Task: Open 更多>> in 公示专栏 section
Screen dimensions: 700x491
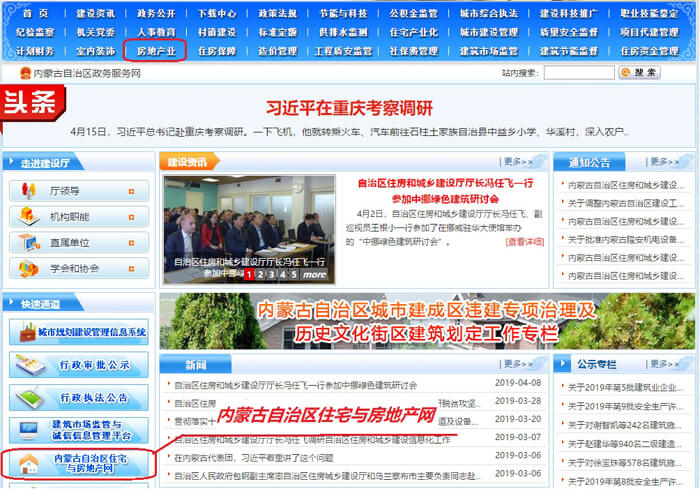Action: (x=665, y=364)
